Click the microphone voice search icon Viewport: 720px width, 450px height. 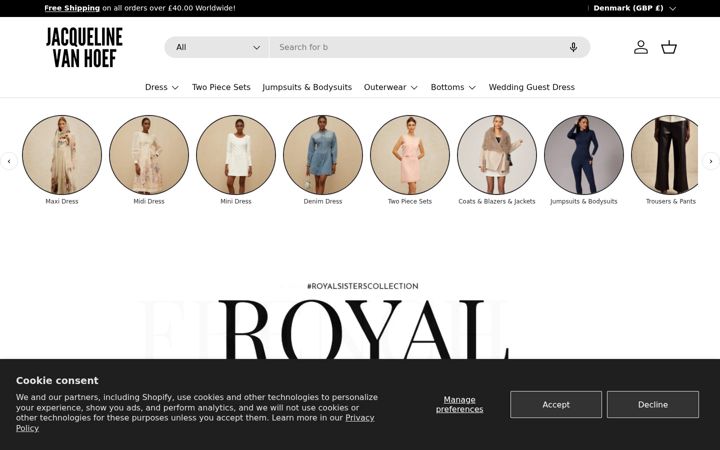[x=573, y=47]
